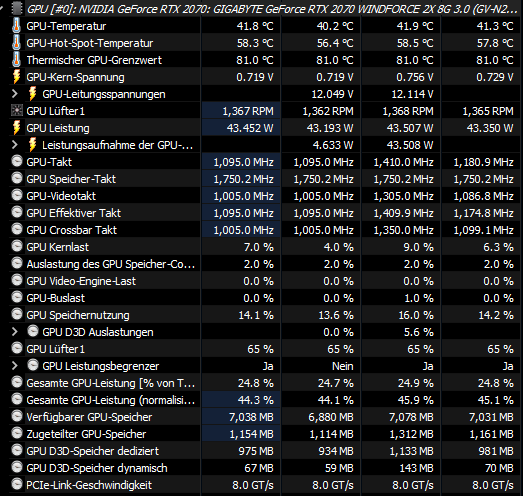Screen dimensions: 523x496
Task: Click the 16.0 % Speichernutzung maximum value
Action: click(416, 315)
